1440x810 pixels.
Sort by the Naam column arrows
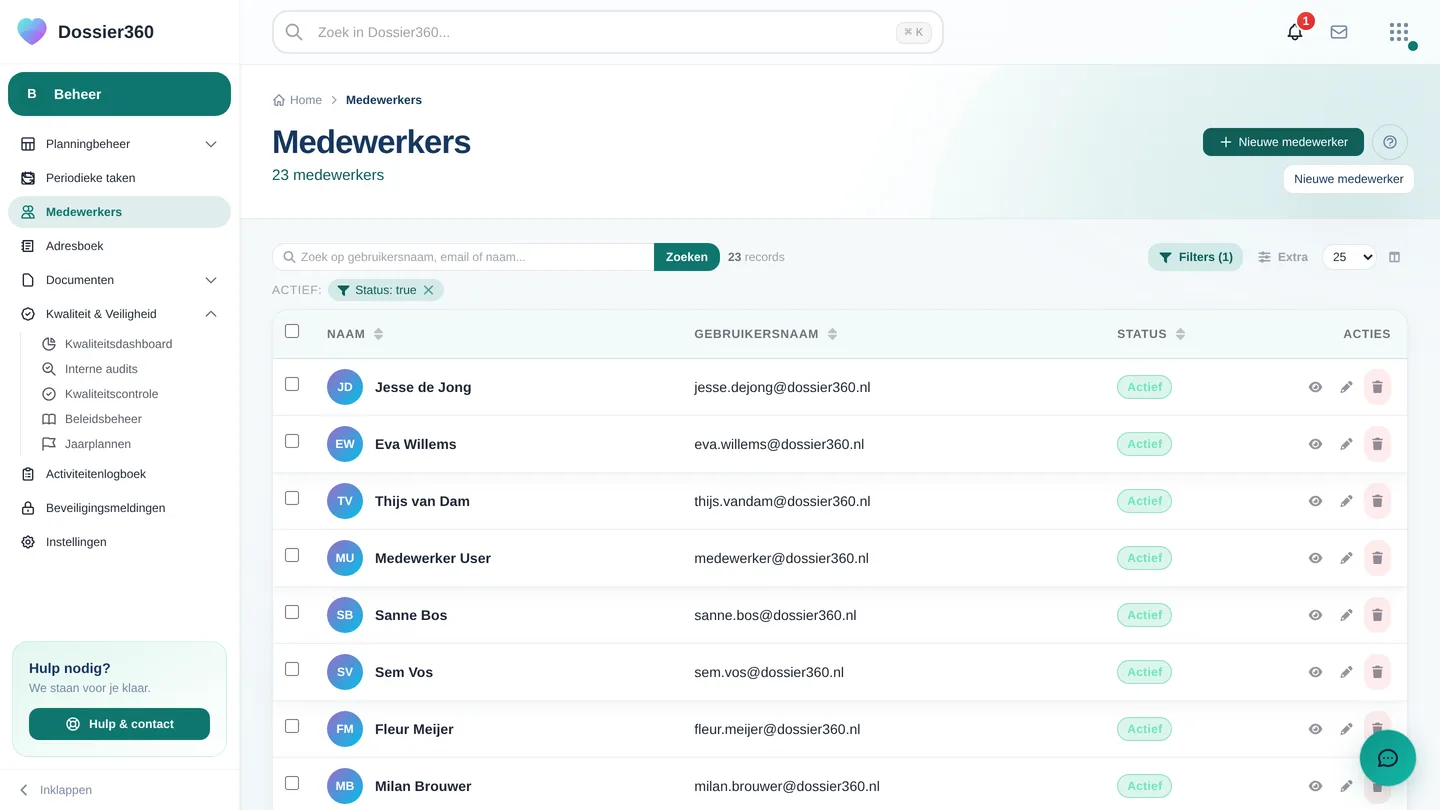click(379, 334)
